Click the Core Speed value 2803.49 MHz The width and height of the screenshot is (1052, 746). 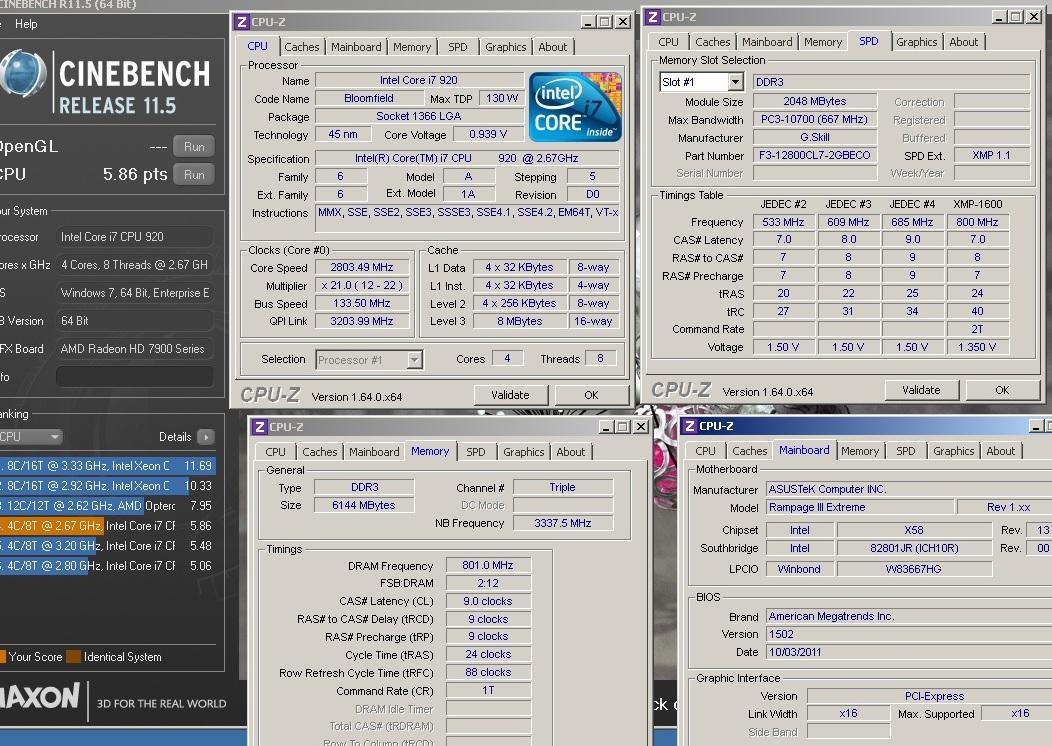pyautogui.click(x=362, y=267)
